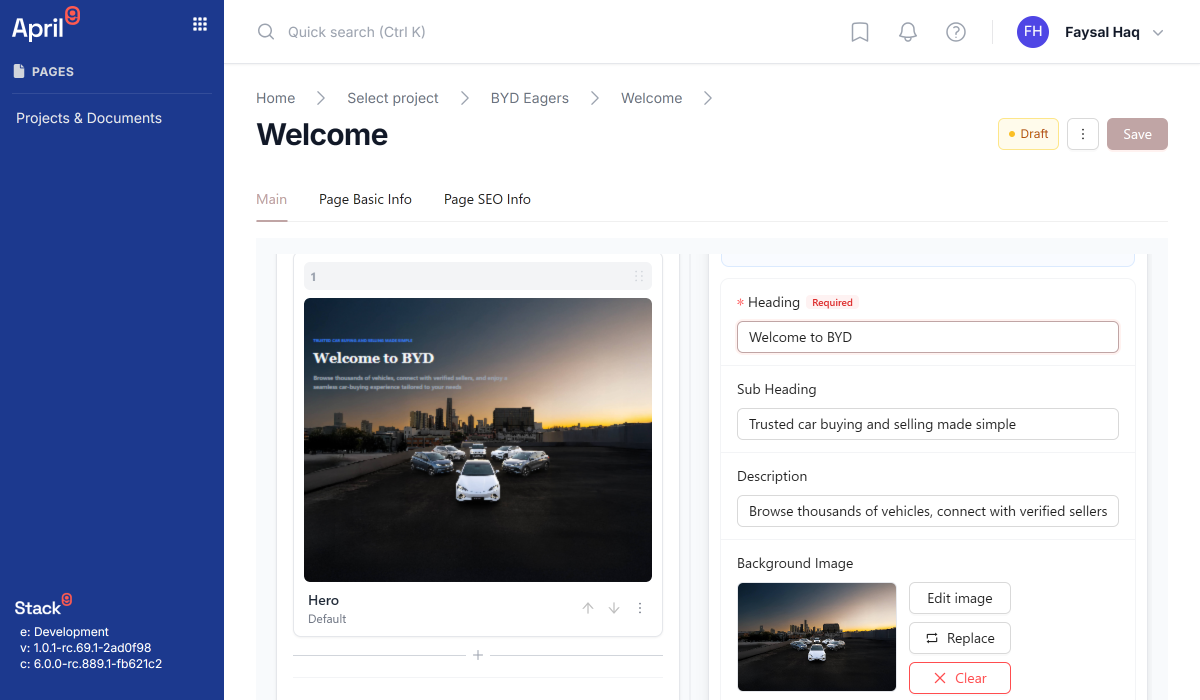Click the Sub Heading input field

pos(928,424)
